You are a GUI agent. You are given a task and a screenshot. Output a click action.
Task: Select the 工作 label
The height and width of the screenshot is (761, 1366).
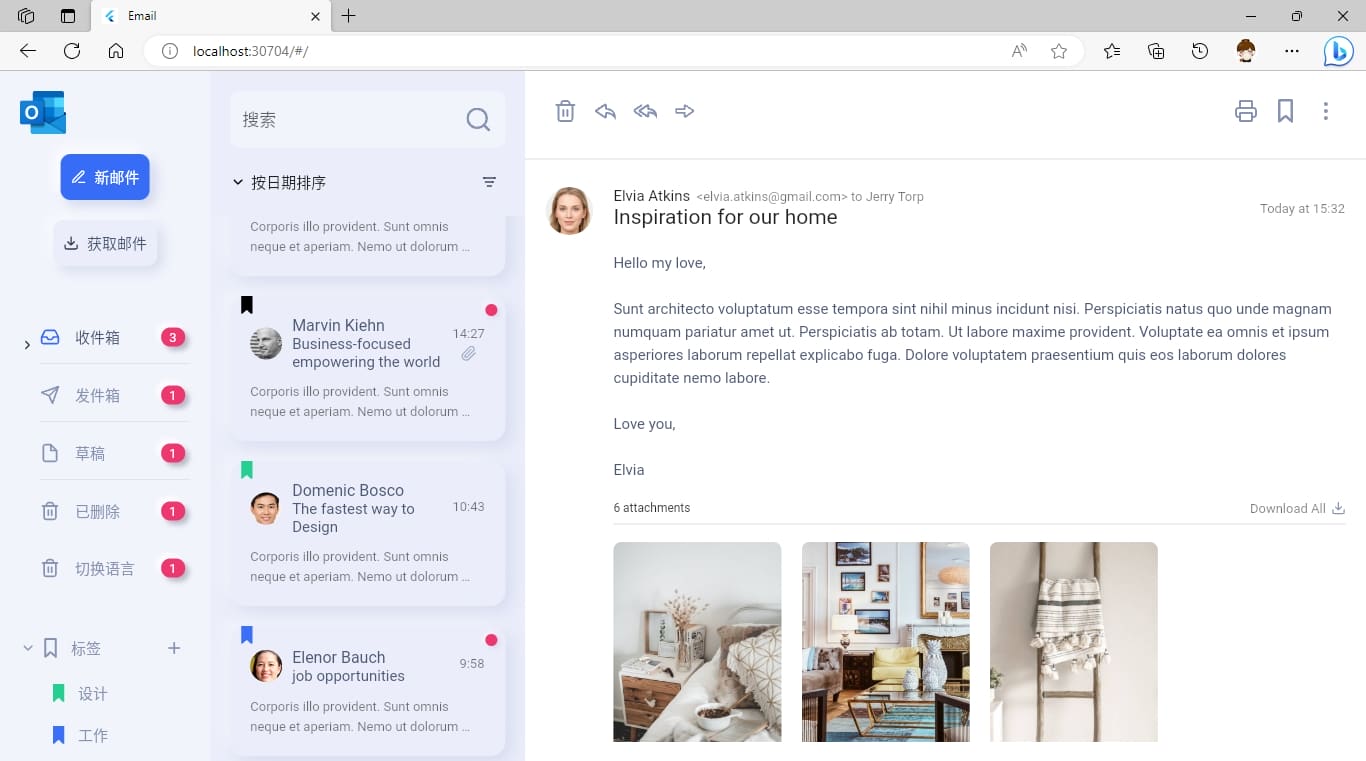93,736
